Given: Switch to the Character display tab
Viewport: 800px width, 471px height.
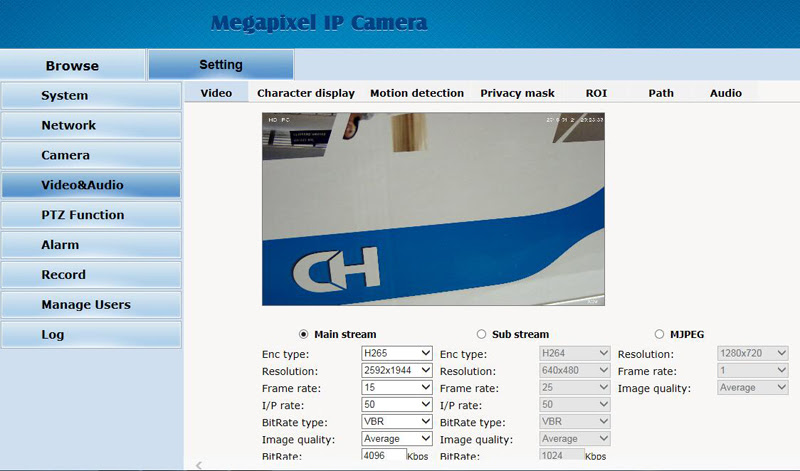Looking at the screenshot, I should coord(306,93).
